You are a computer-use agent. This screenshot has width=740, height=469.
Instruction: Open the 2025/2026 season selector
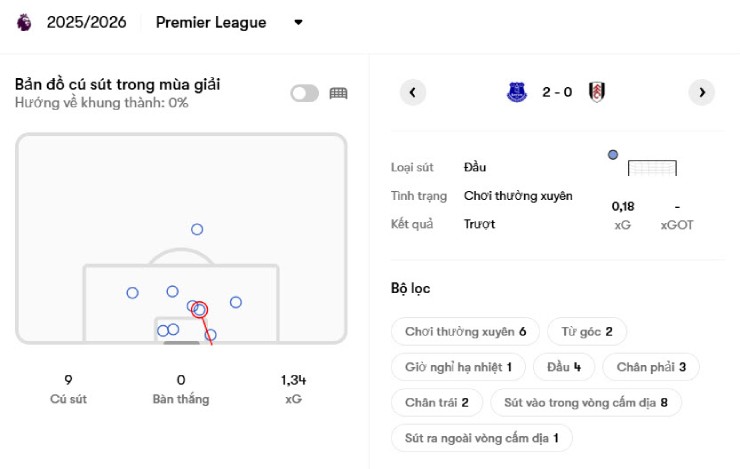click(x=86, y=22)
